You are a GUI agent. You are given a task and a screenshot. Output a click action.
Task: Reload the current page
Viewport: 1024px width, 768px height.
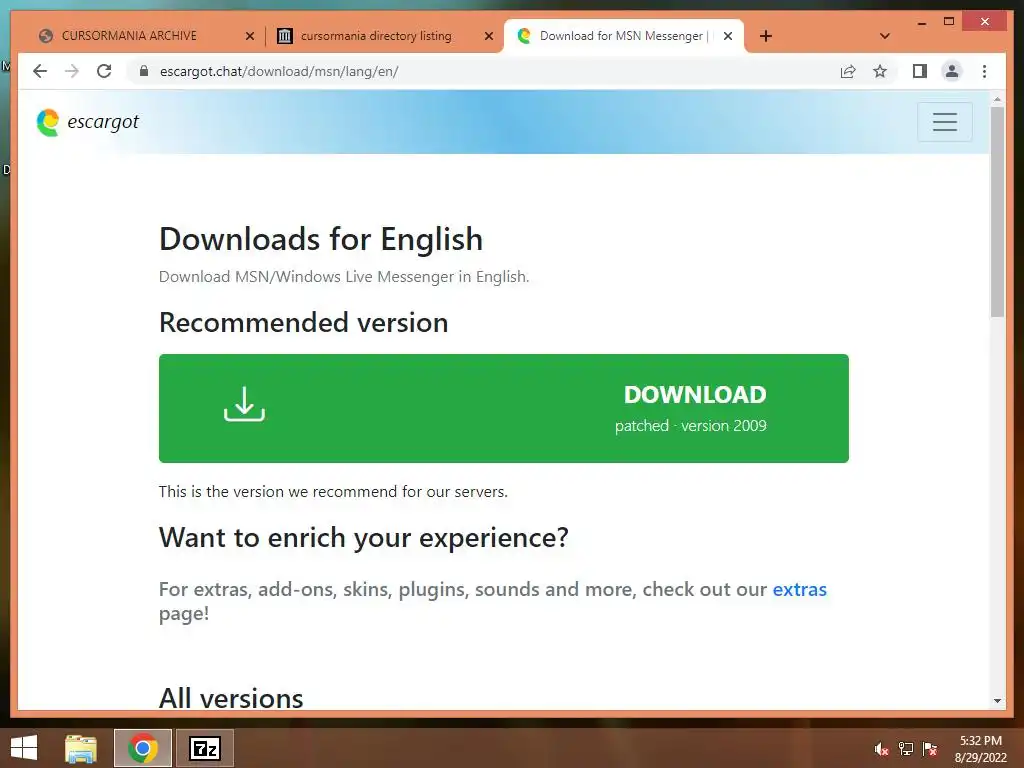[104, 71]
